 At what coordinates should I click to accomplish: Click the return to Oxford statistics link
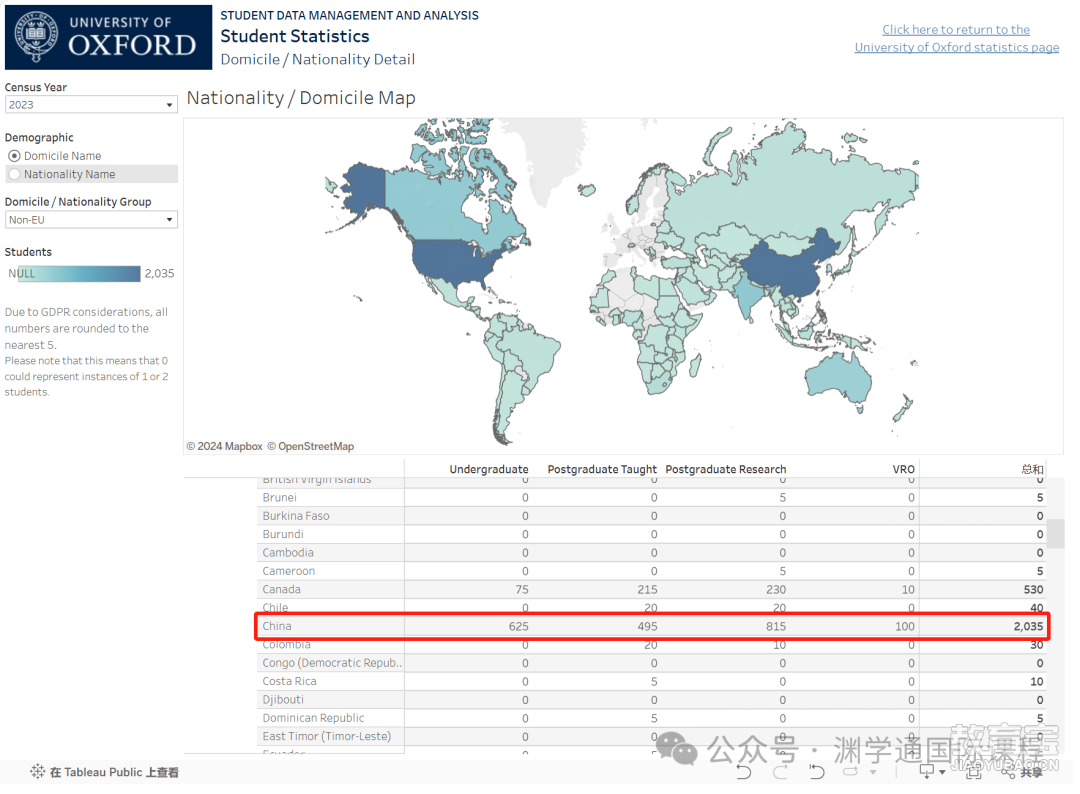click(x=957, y=39)
